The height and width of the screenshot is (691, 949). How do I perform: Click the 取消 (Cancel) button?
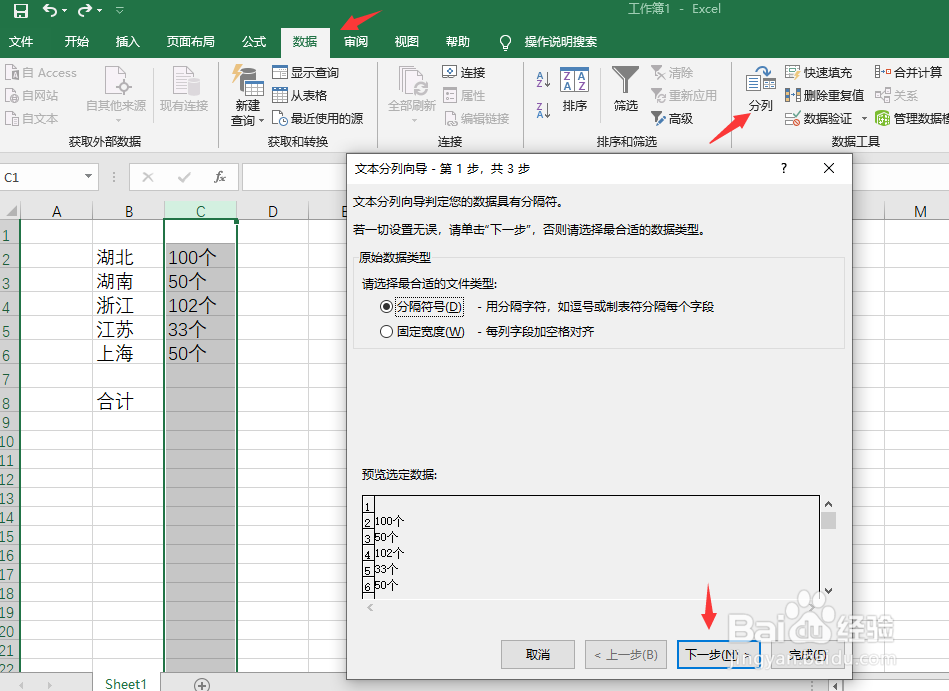pyautogui.click(x=538, y=654)
